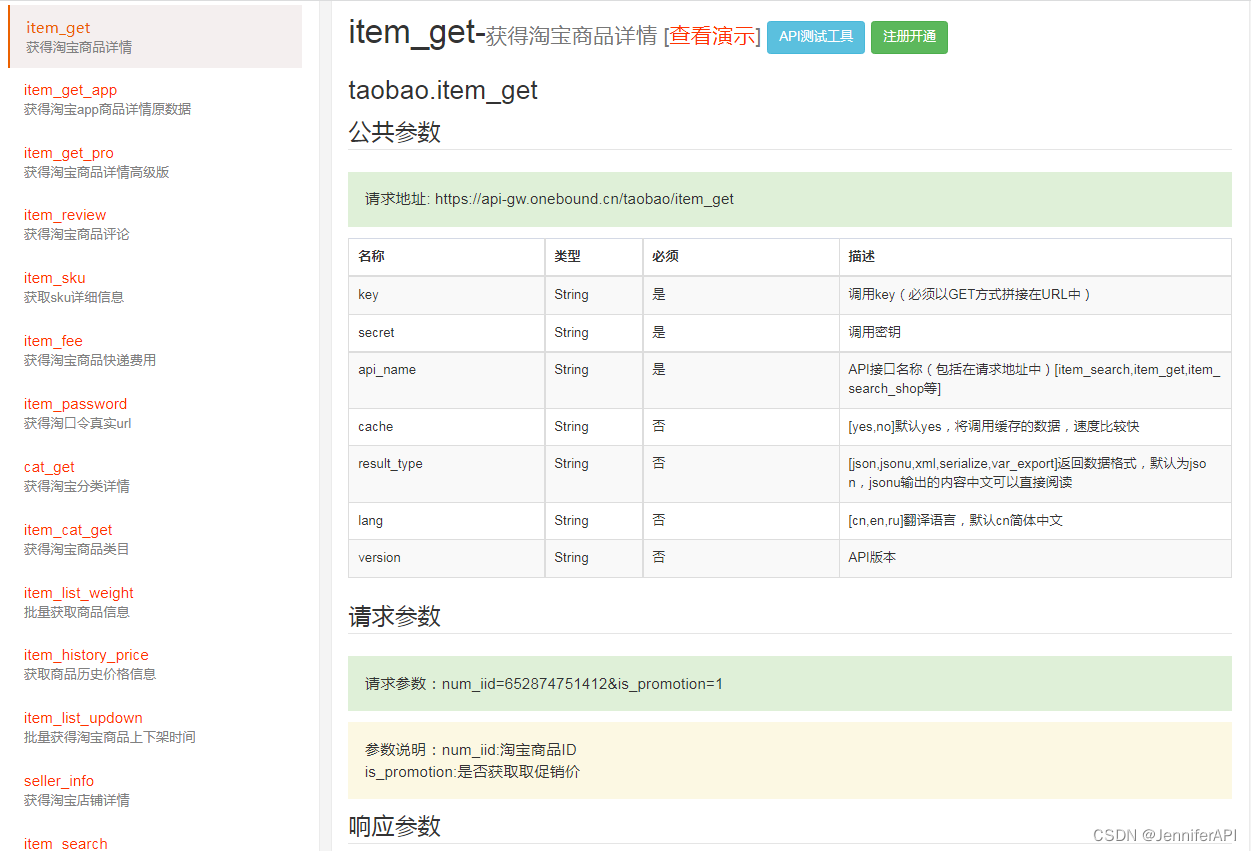Open the API测试工具 button

click(x=816, y=37)
